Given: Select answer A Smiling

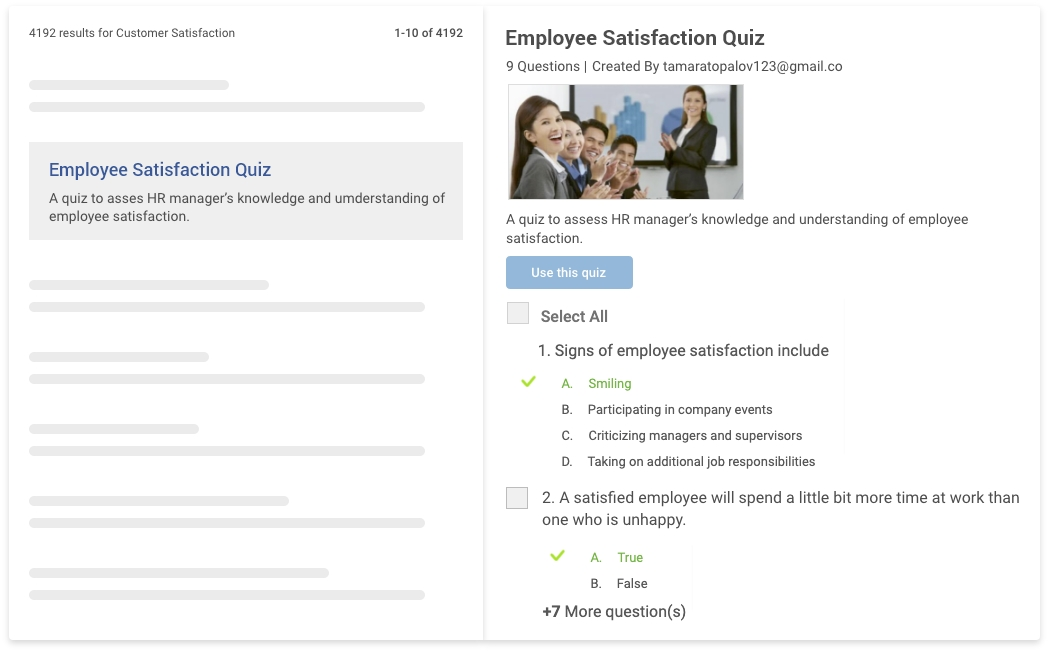Looking at the screenshot, I should tap(609, 384).
